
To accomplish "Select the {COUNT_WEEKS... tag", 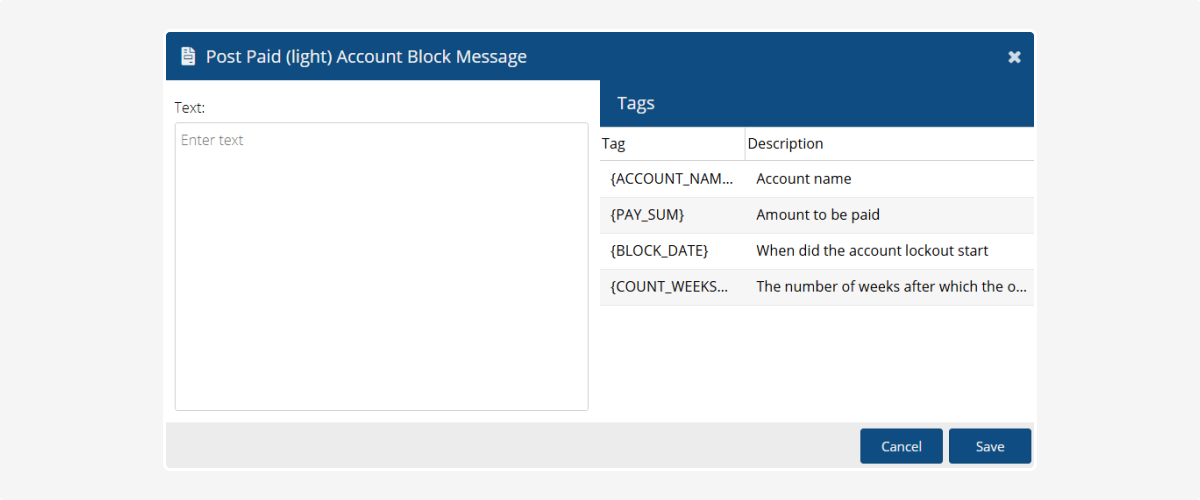I will tap(669, 287).
